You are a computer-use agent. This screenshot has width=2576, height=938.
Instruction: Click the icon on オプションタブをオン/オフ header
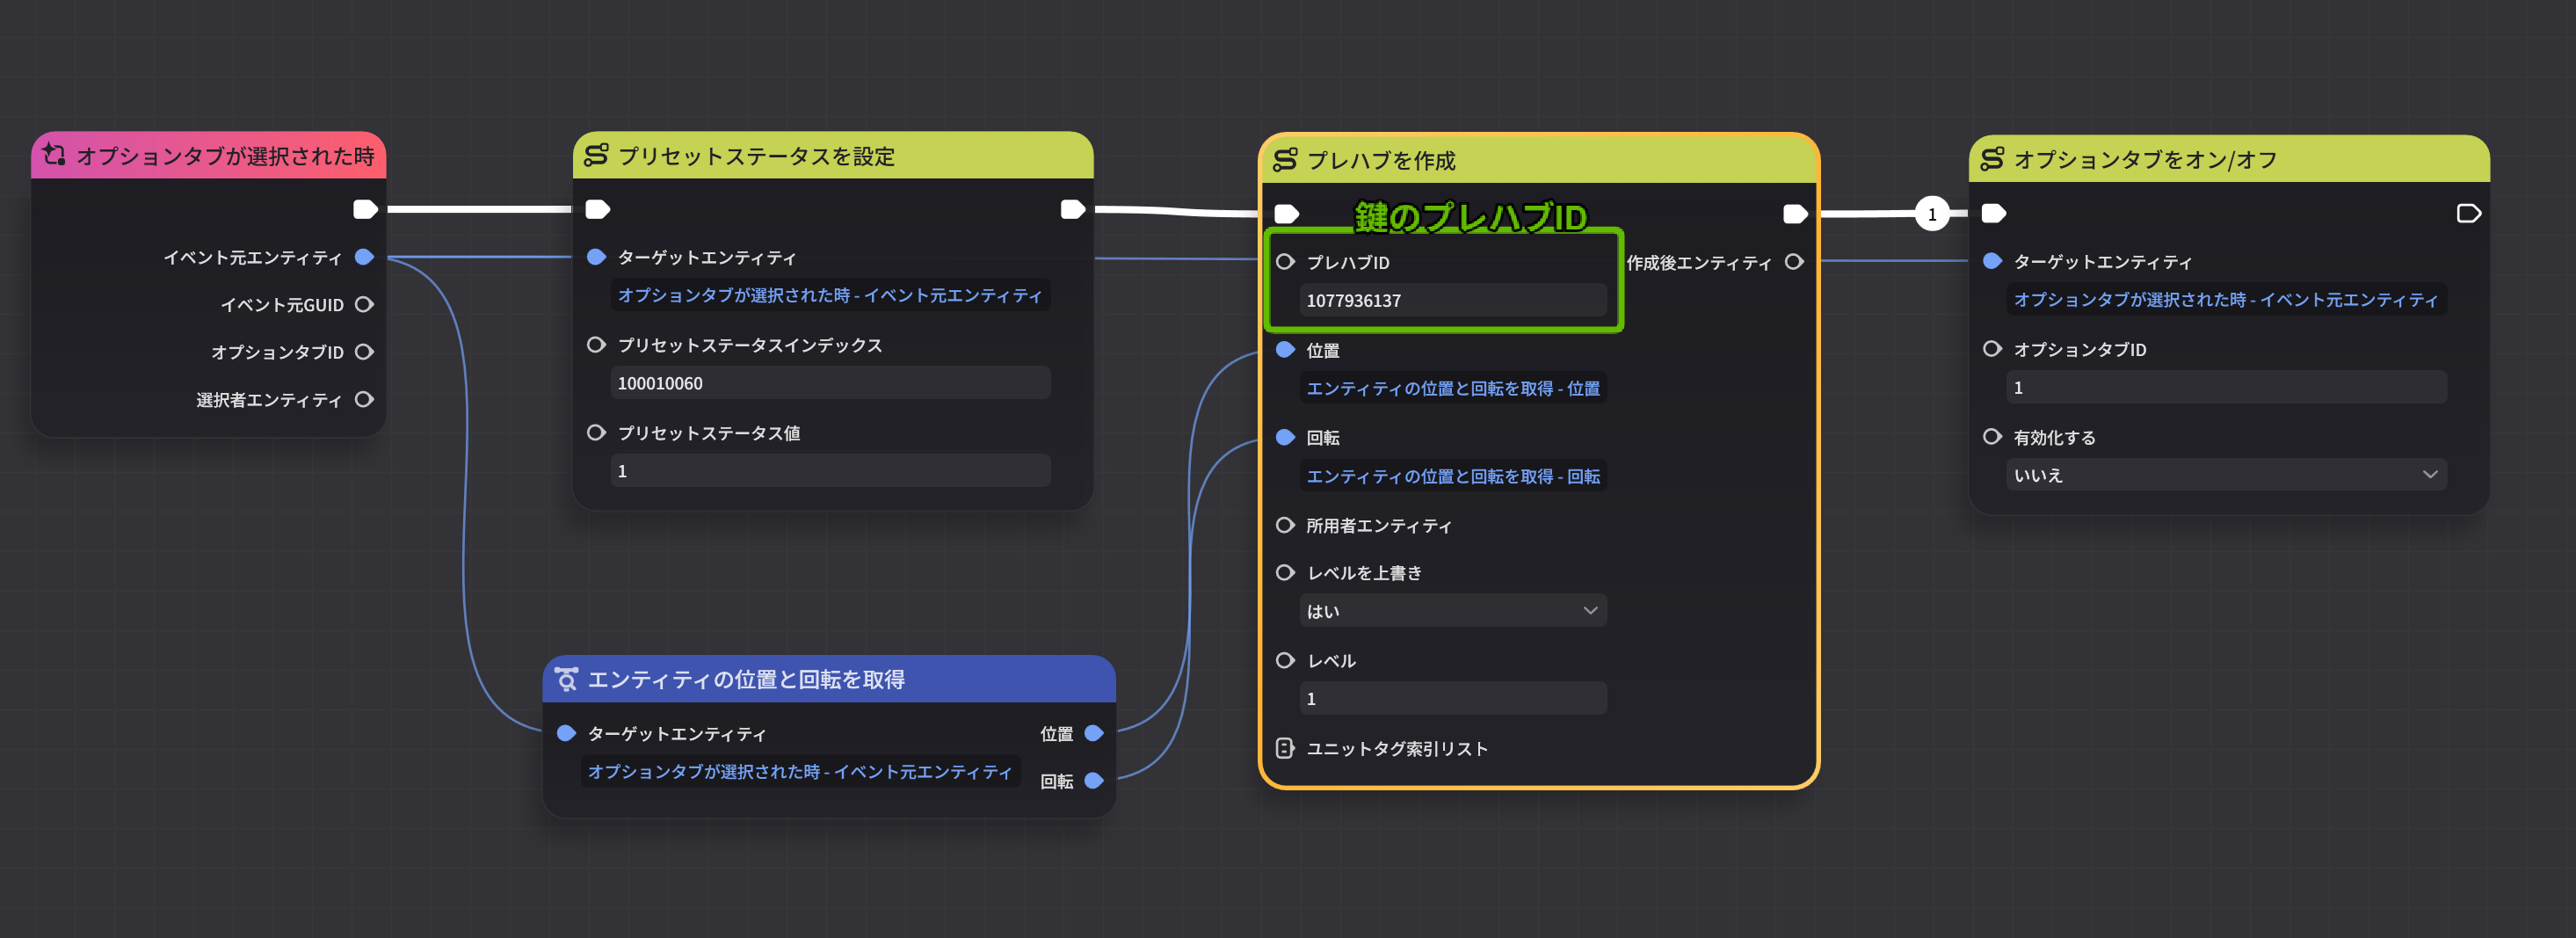coord(1993,158)
